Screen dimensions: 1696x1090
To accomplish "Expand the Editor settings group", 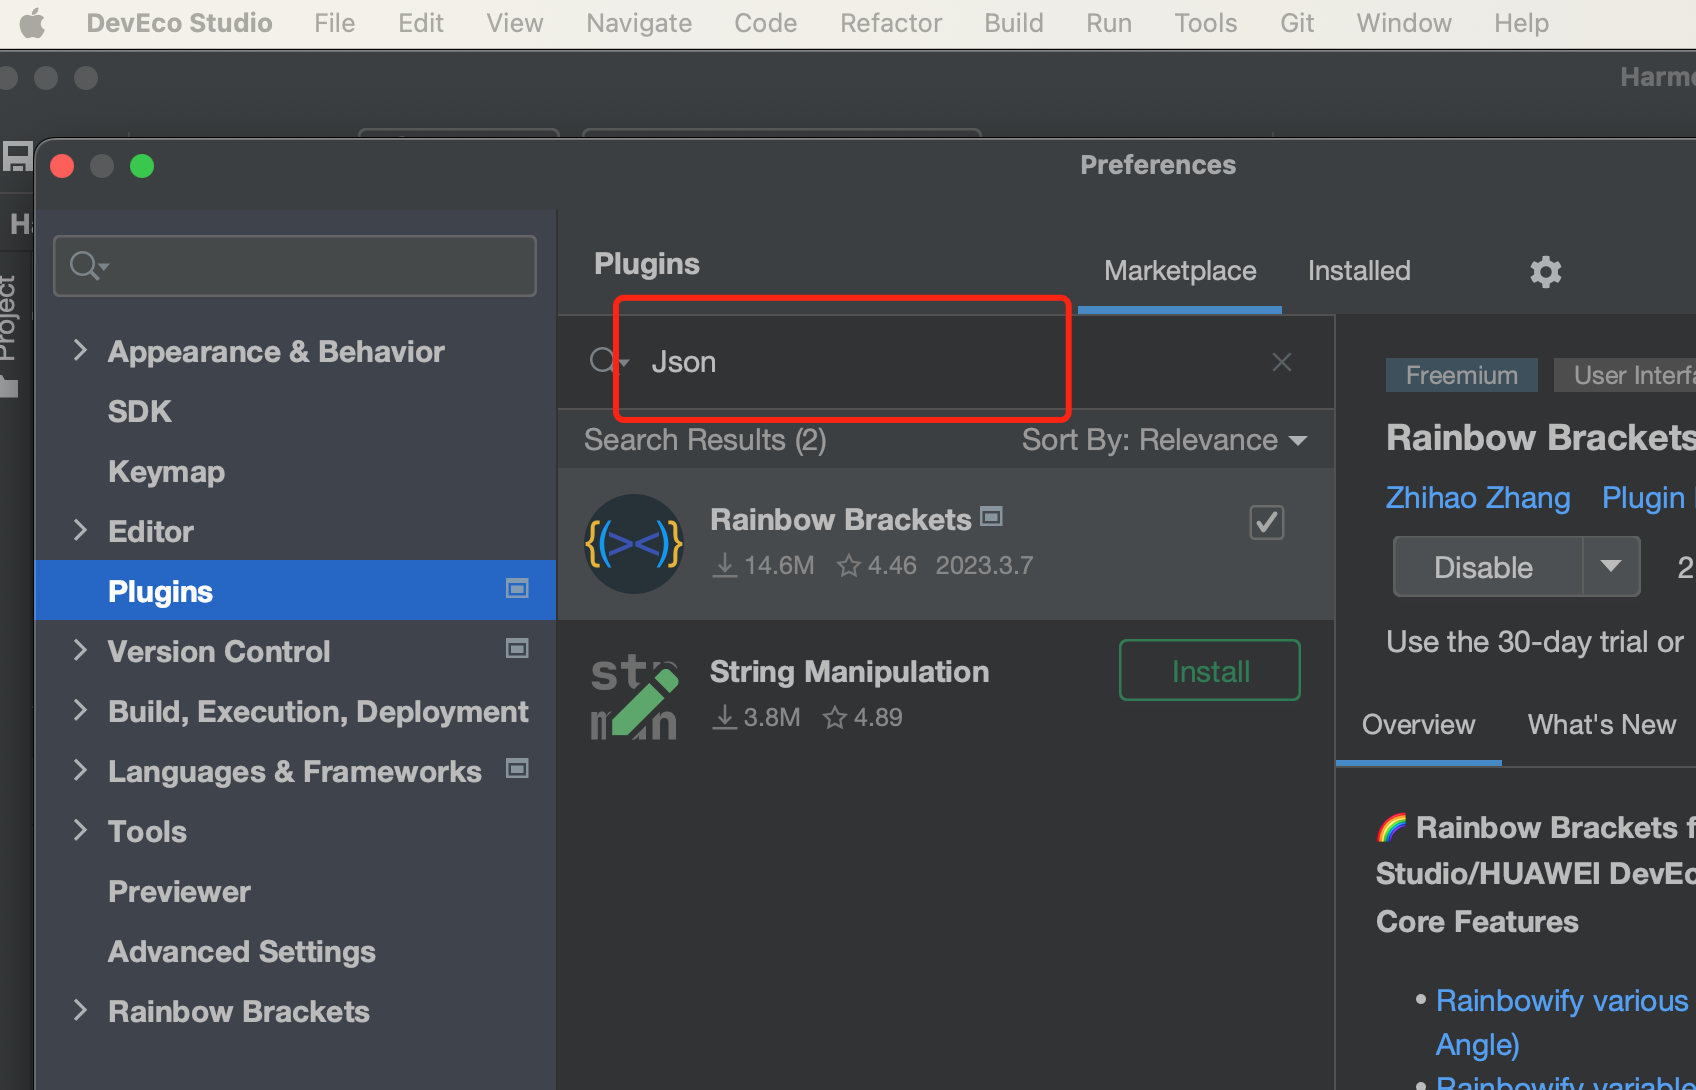I will pos(80,530).
